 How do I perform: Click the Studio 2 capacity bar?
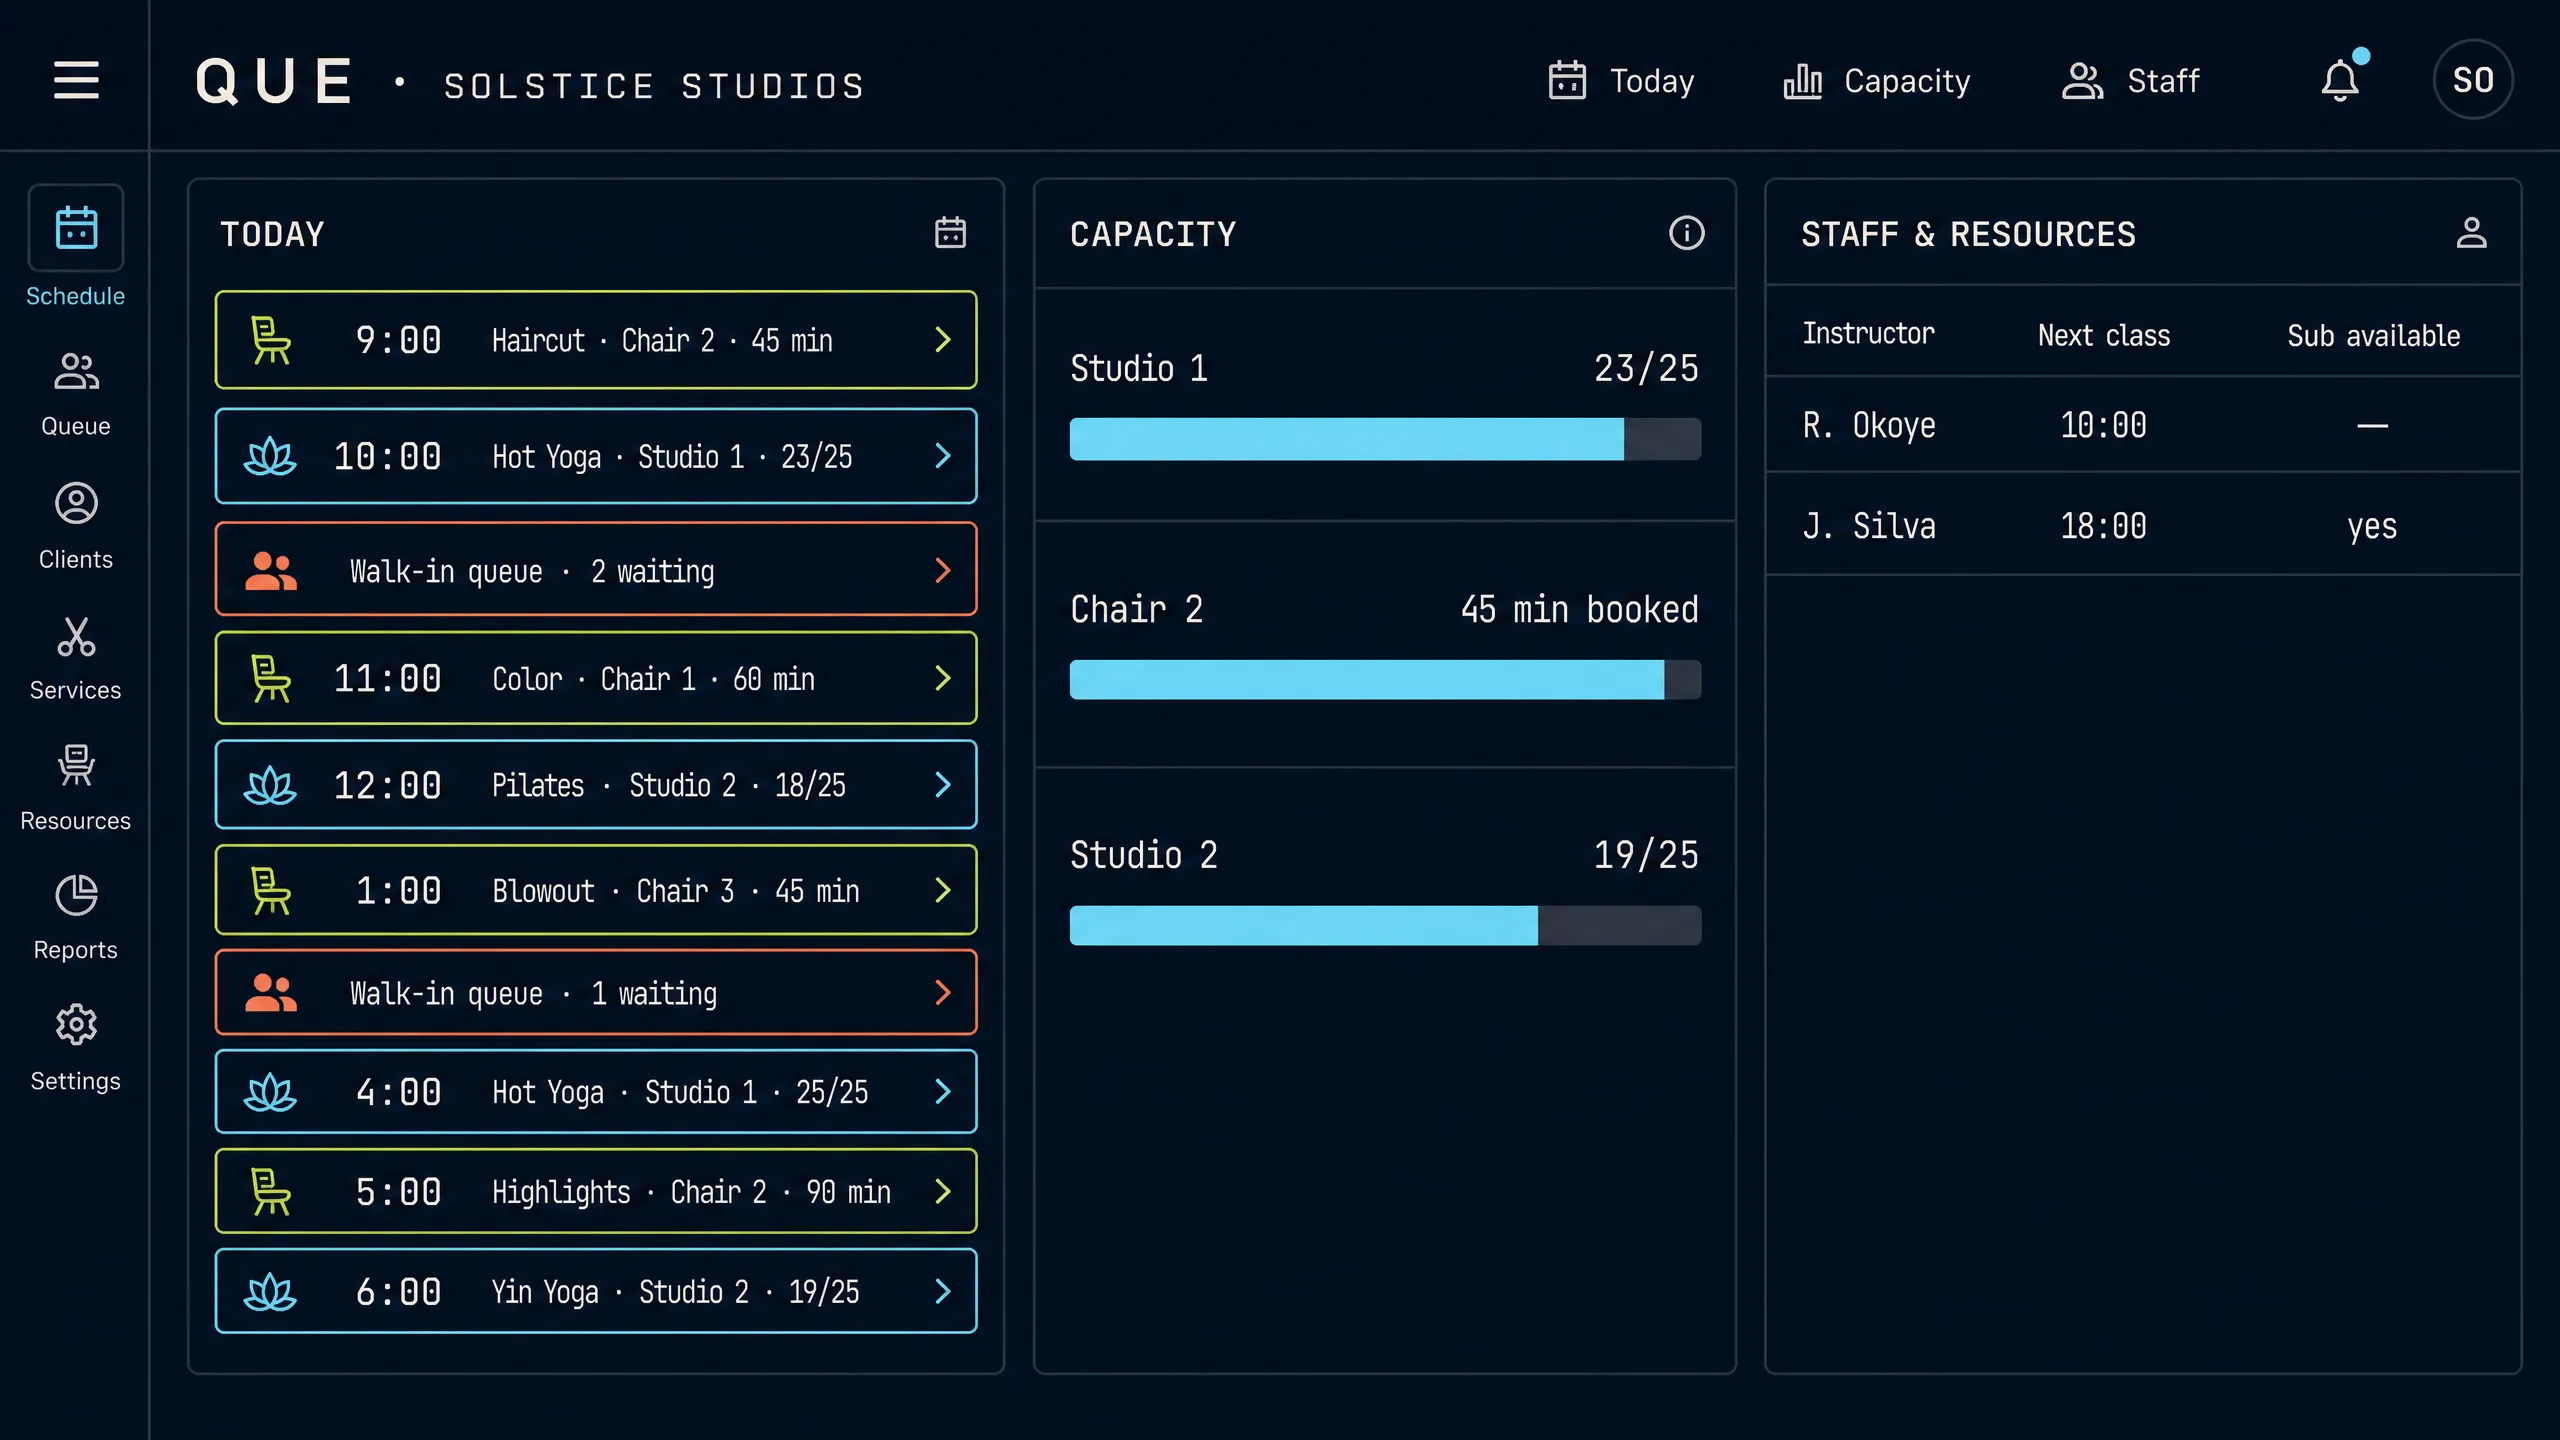click(1385, 926)
